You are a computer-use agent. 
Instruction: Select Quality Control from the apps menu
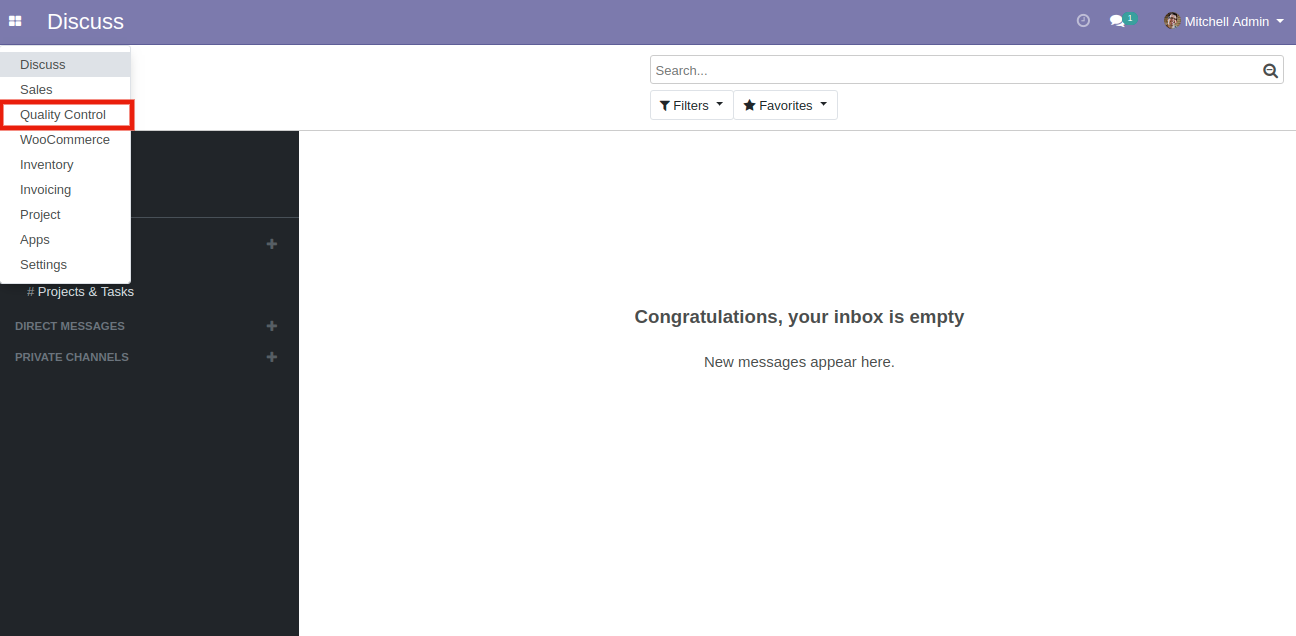click(x=63, y=115)
